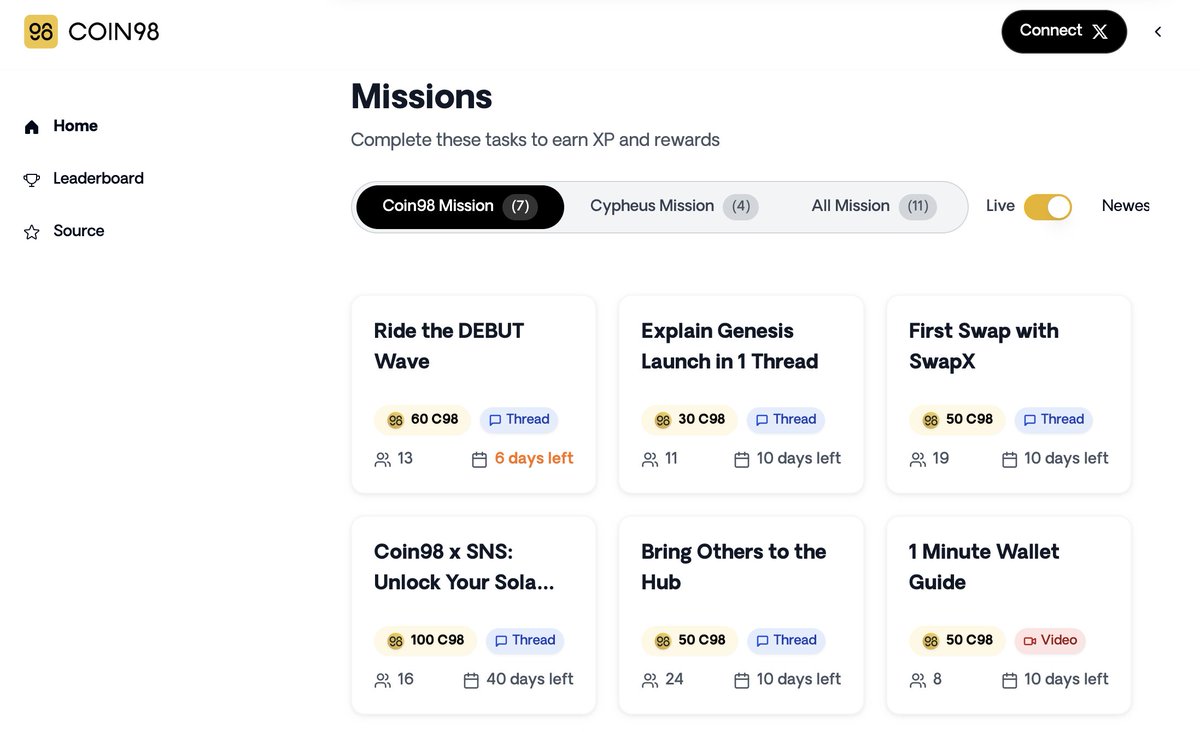The image size is (1200, 732).
Task: Click participants icon on Bring Others to the Hub
Action: tap(650, 681)
